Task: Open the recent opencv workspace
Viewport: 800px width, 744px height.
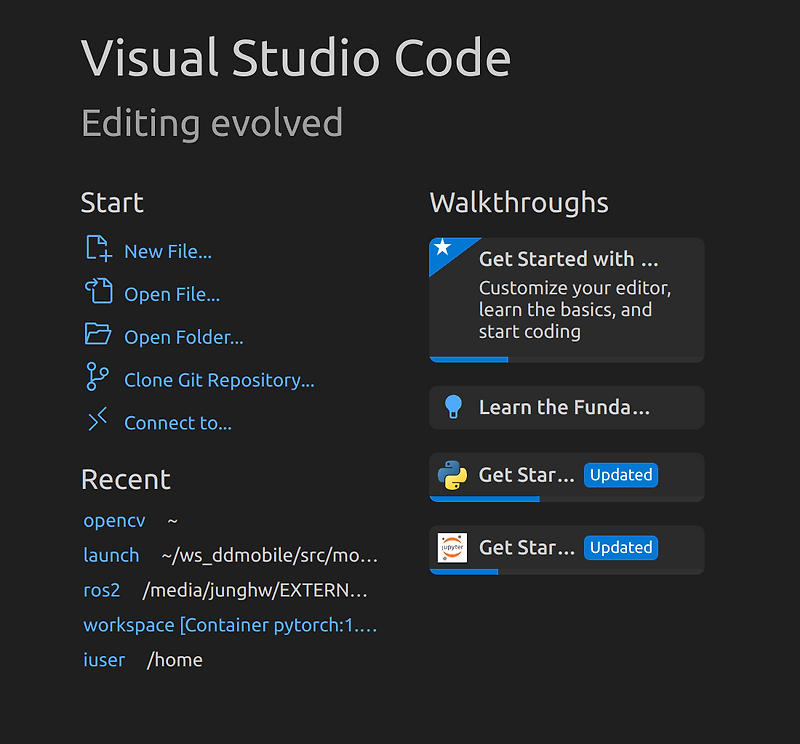Action: tap(114, 520)
